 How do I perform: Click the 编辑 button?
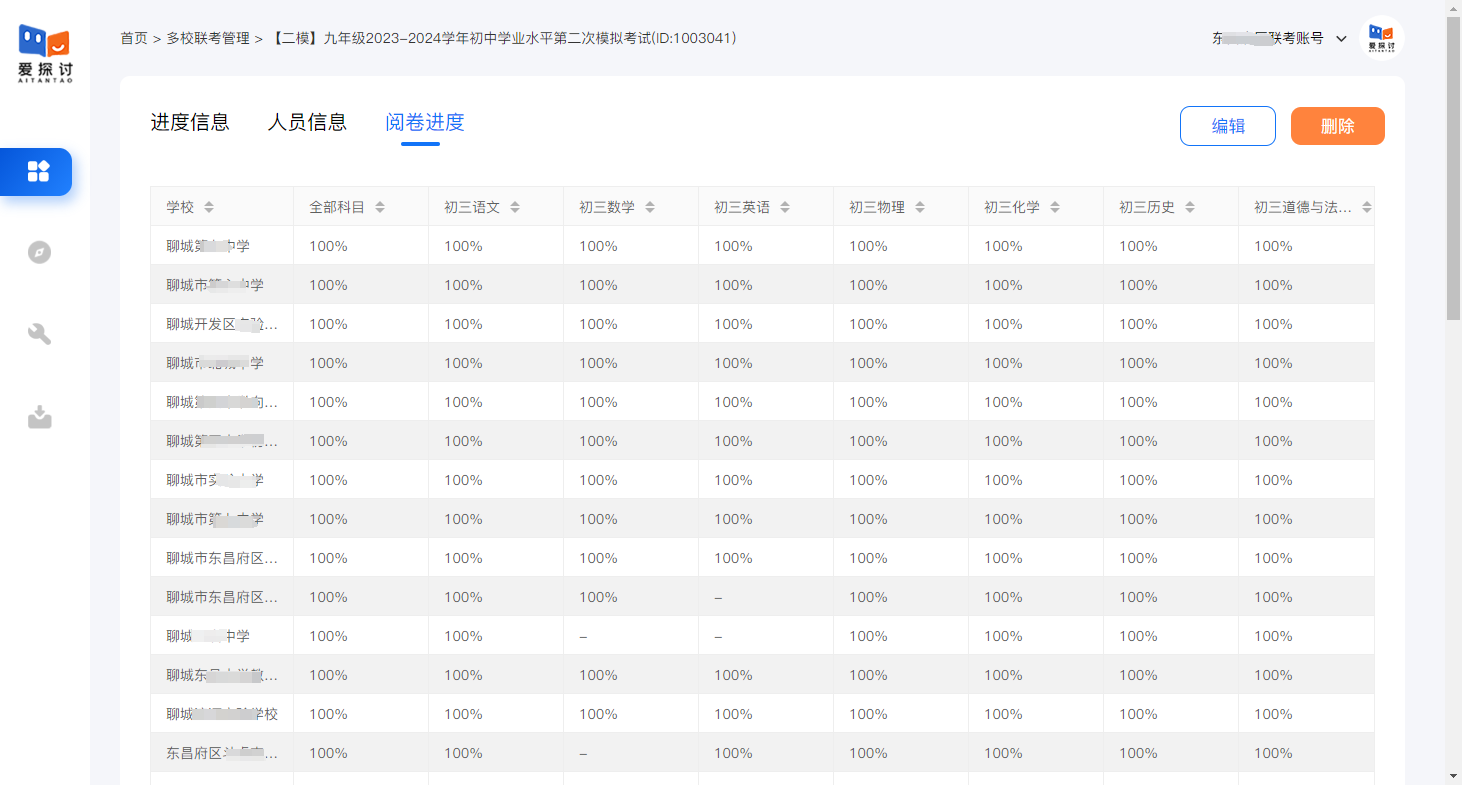[1227, 126]
